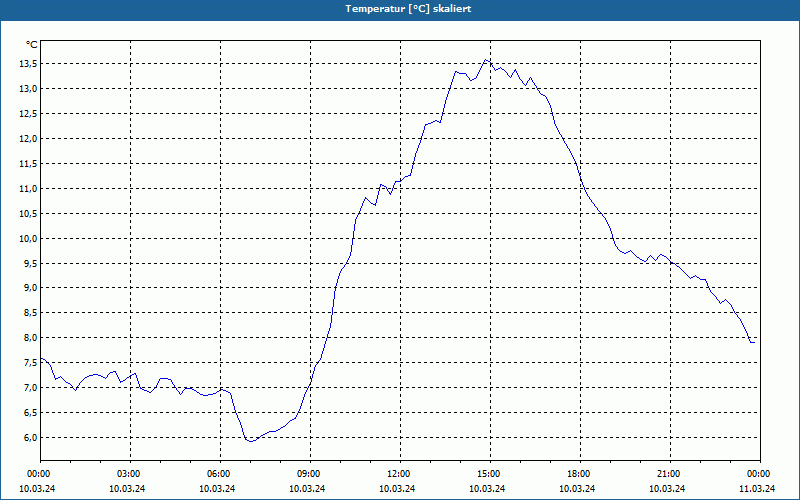
Task: Click the 21:00 time axis label
Action: (670, 473)
